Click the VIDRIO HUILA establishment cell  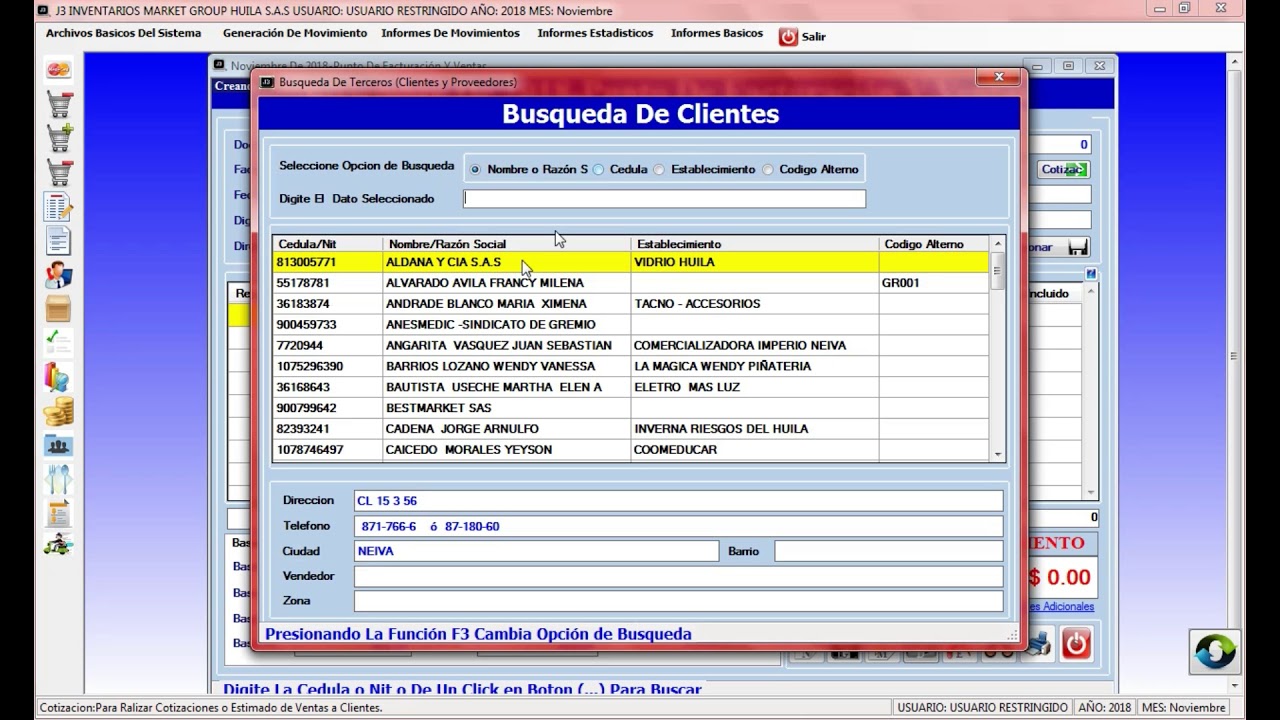point(755,262)
